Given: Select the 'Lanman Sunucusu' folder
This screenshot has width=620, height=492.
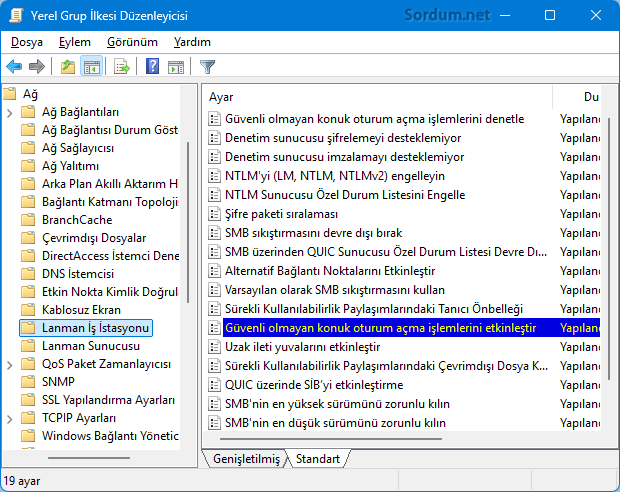Looking at the screenshot, I should point(91,346).
